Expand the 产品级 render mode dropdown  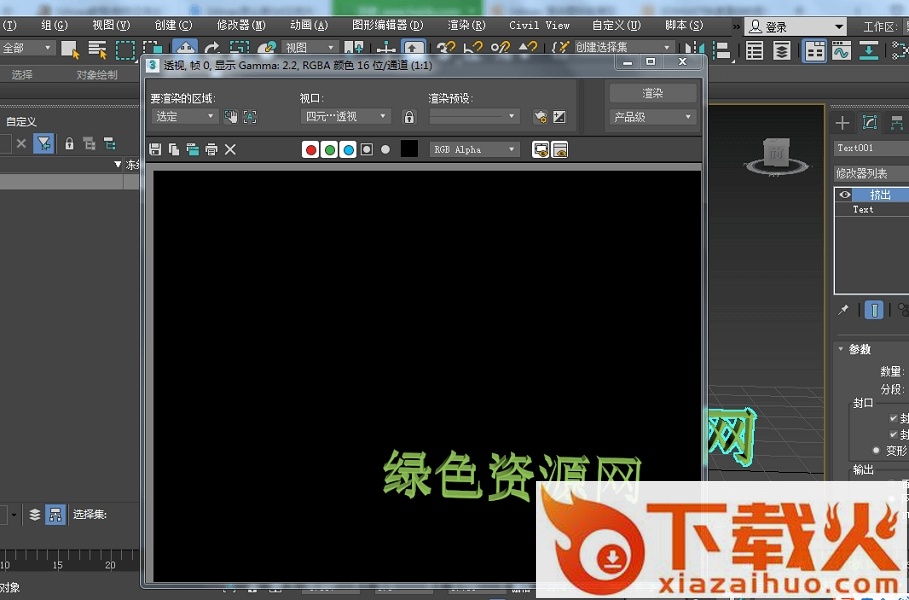tap(653, 117)
